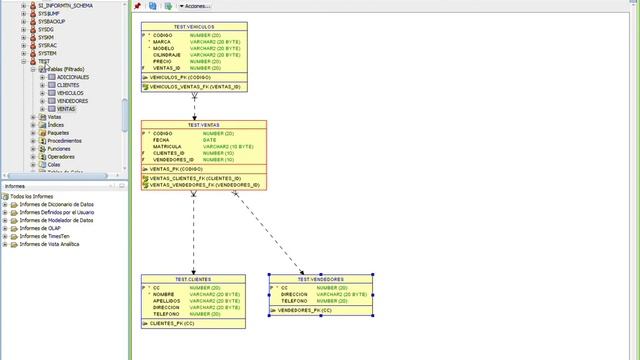640x360 pixels.
Task: Click the VENDEDORES table icon in tree
Action: tap(52, 101)
